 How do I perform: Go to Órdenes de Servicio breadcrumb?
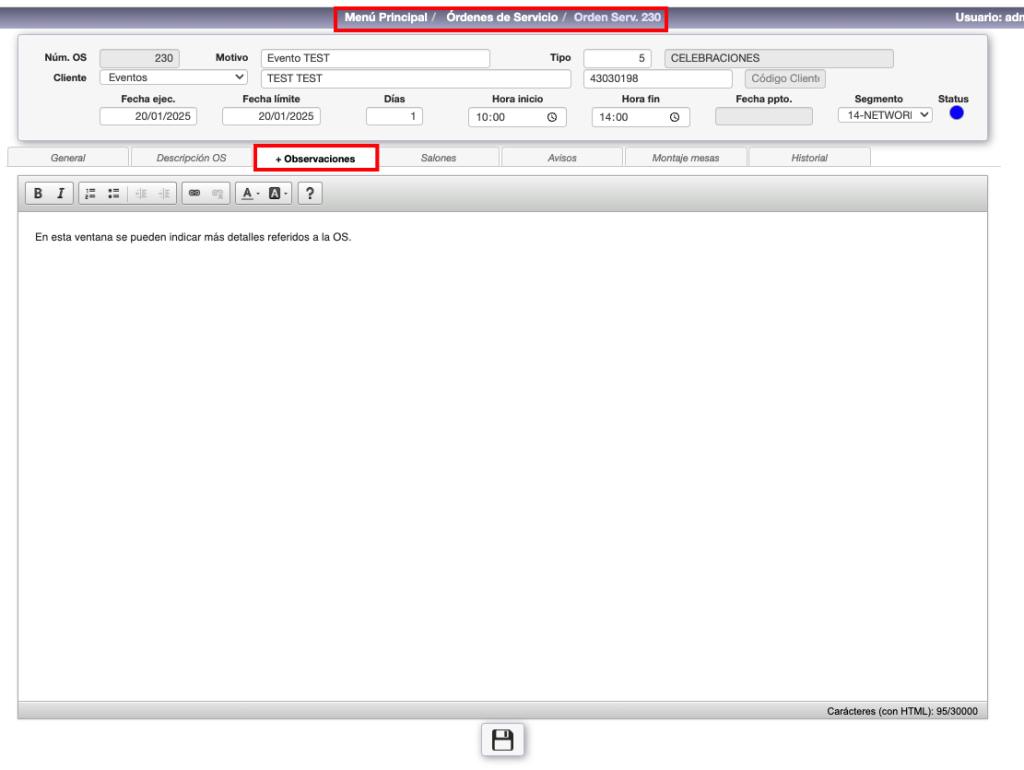[x=501, y=18]
